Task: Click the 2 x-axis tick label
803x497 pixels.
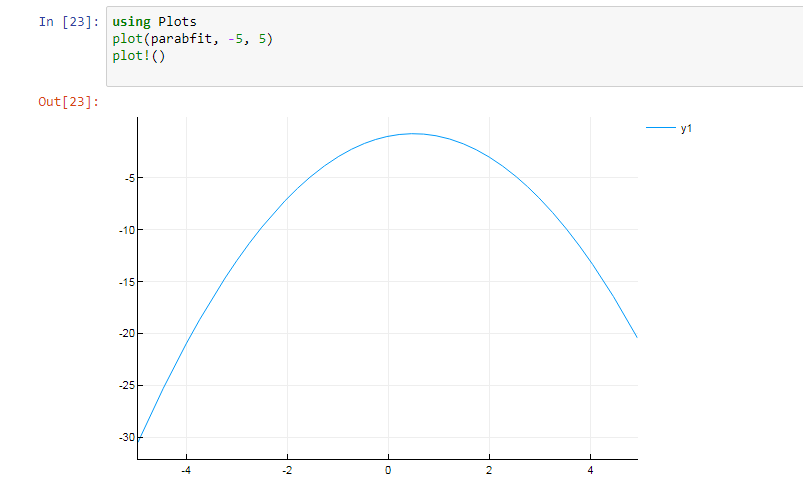Action: 489,470
